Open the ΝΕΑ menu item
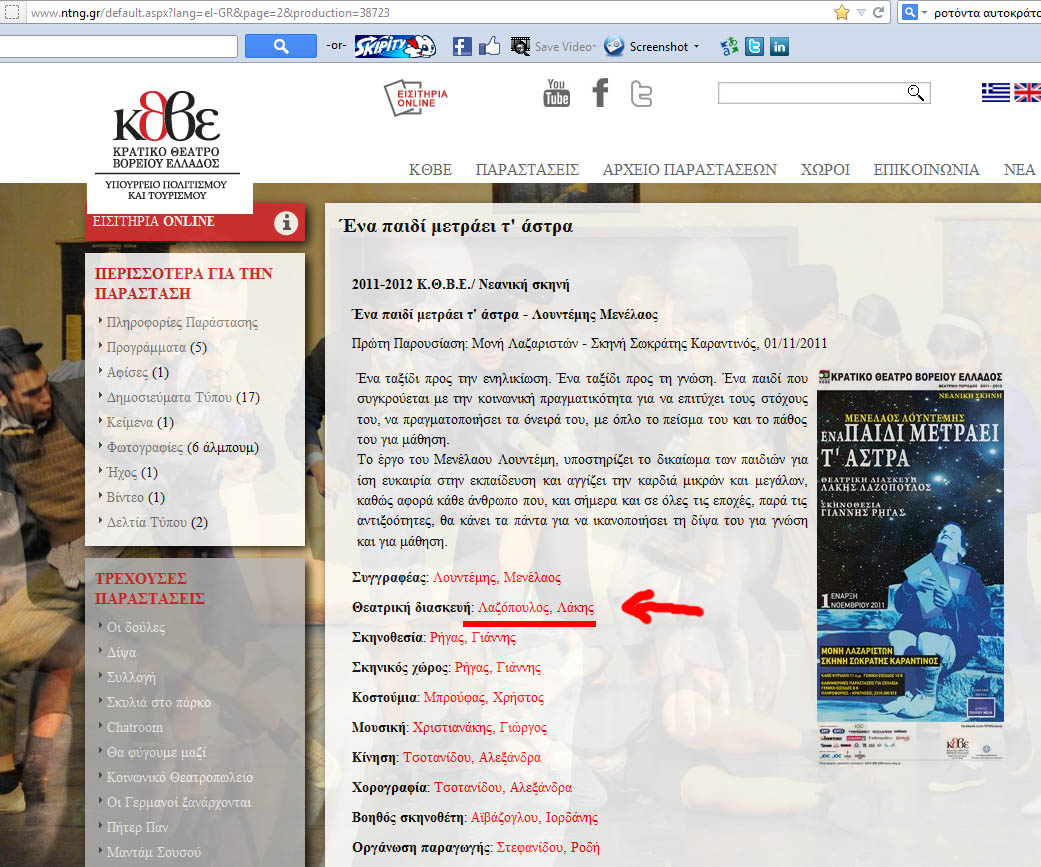 (x=1019, y=170)
